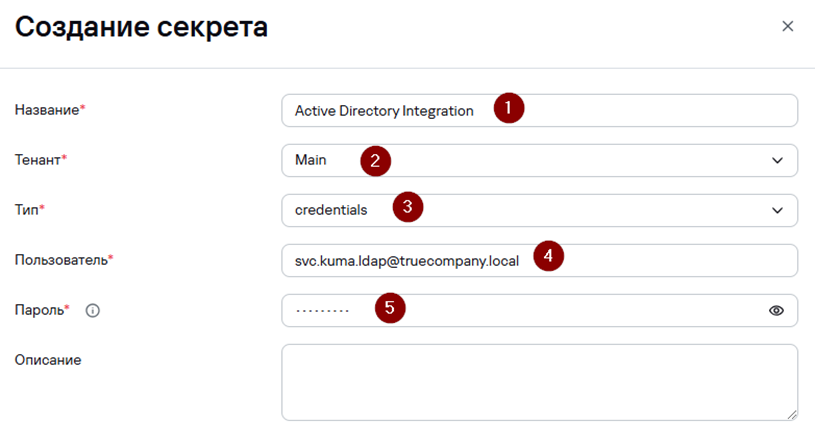Grab the Описание textarea resize handle
Image resolution: width=815 pixels, height=447 pixels.
(792, 415)
